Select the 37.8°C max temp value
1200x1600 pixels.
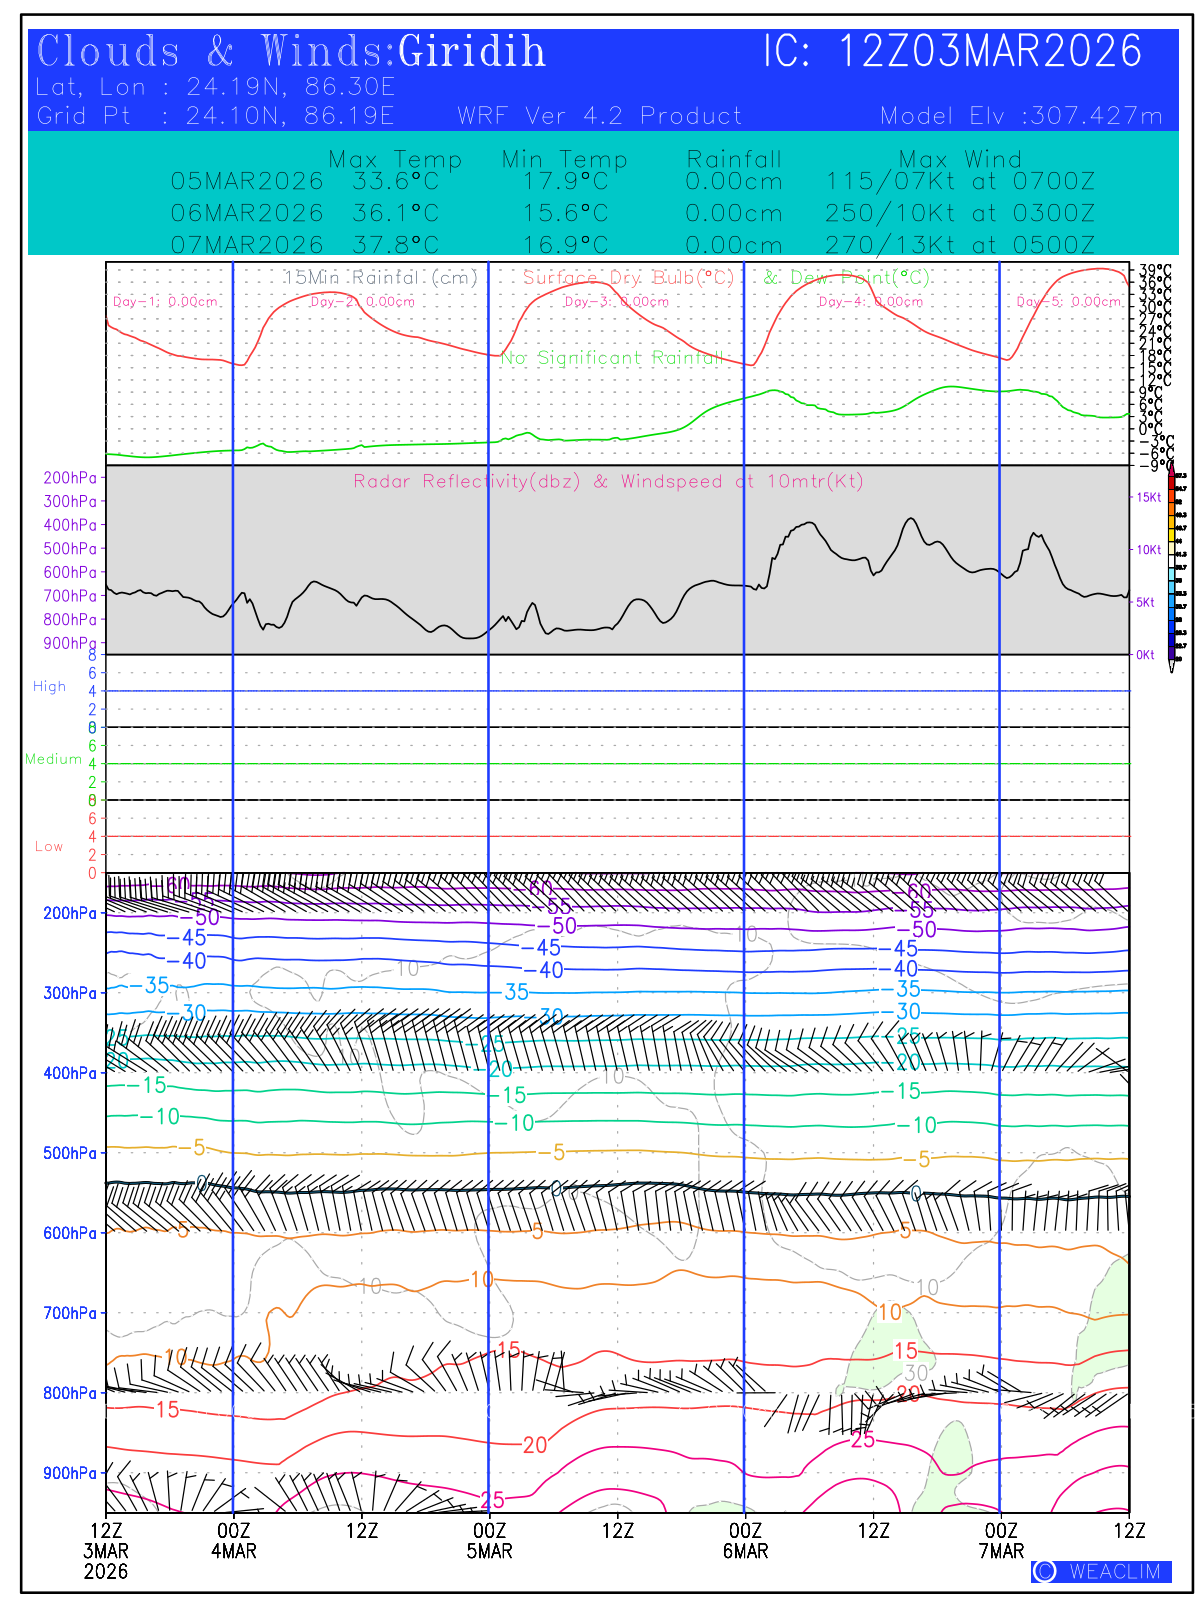395,245
